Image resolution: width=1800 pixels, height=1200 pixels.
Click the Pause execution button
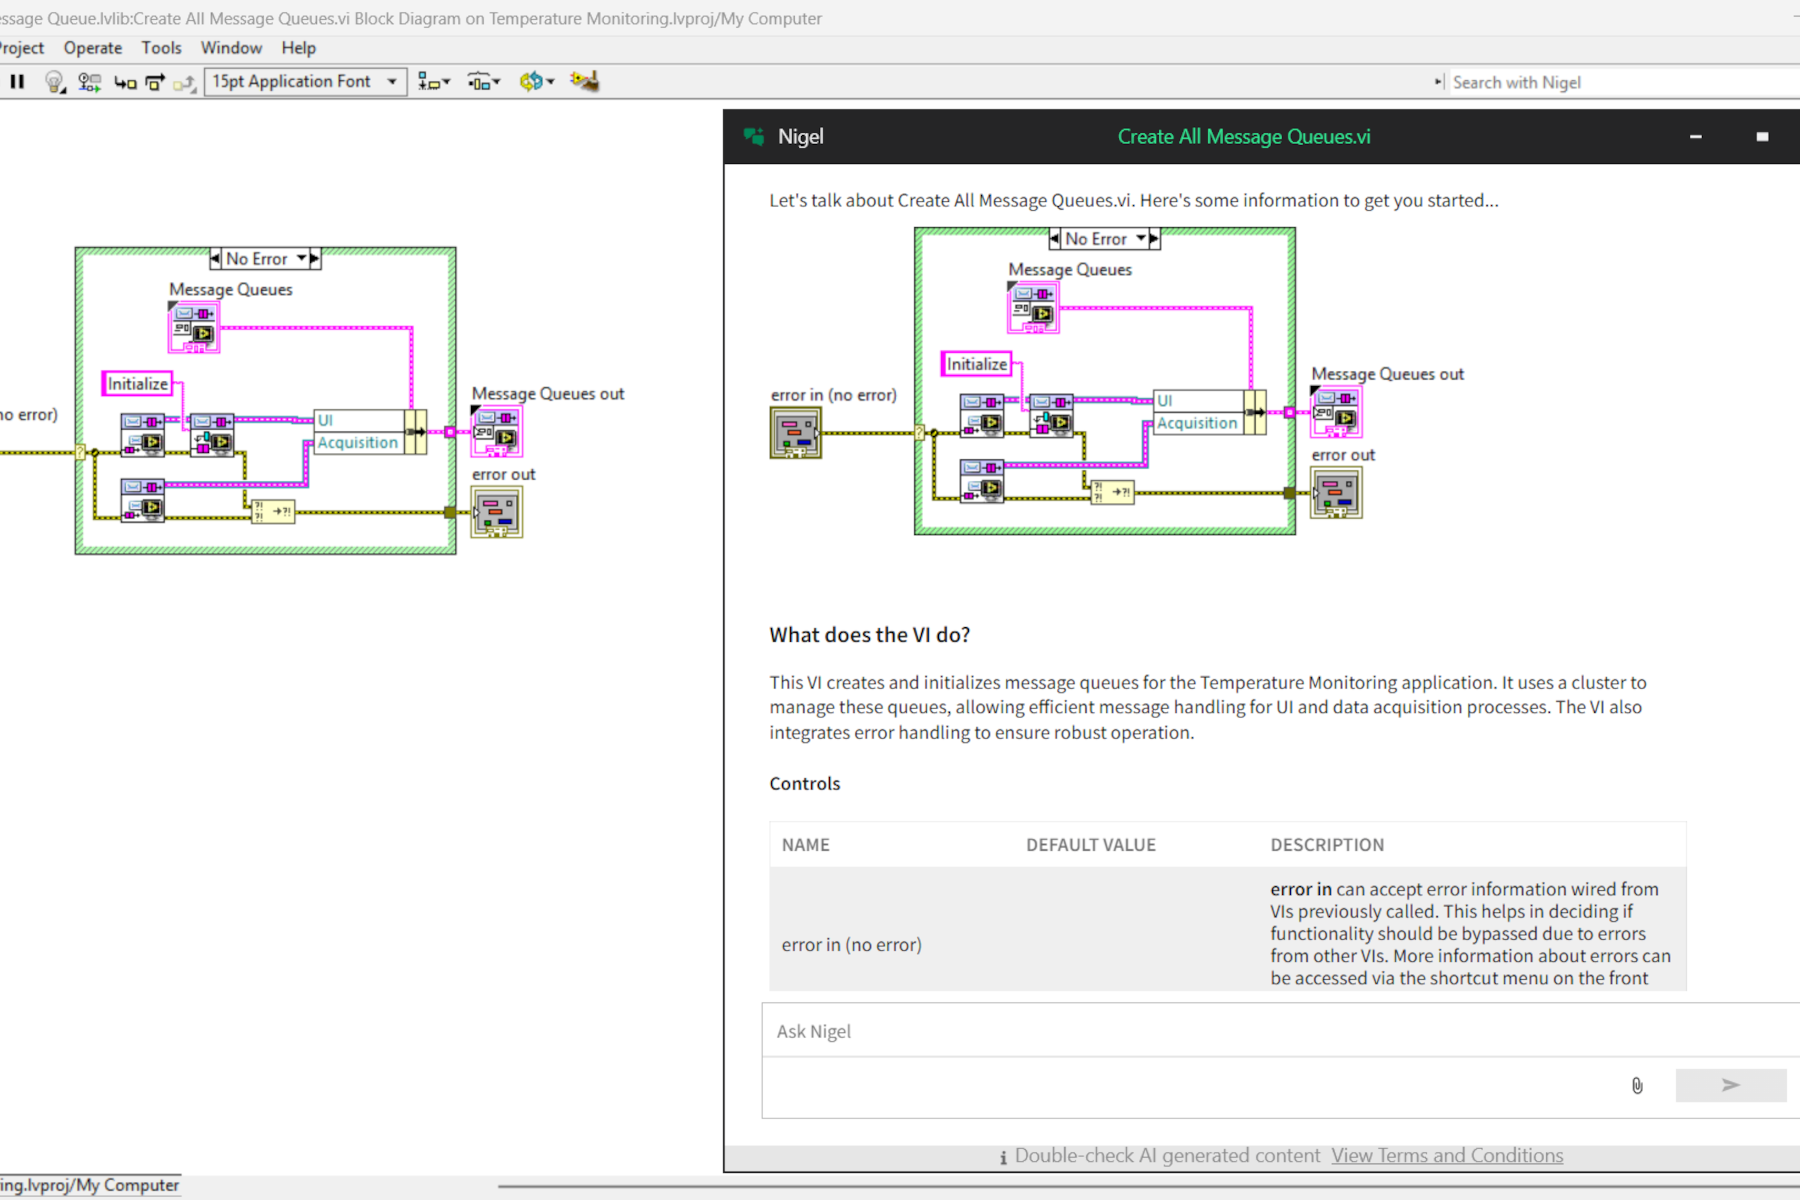coord(17,82)
